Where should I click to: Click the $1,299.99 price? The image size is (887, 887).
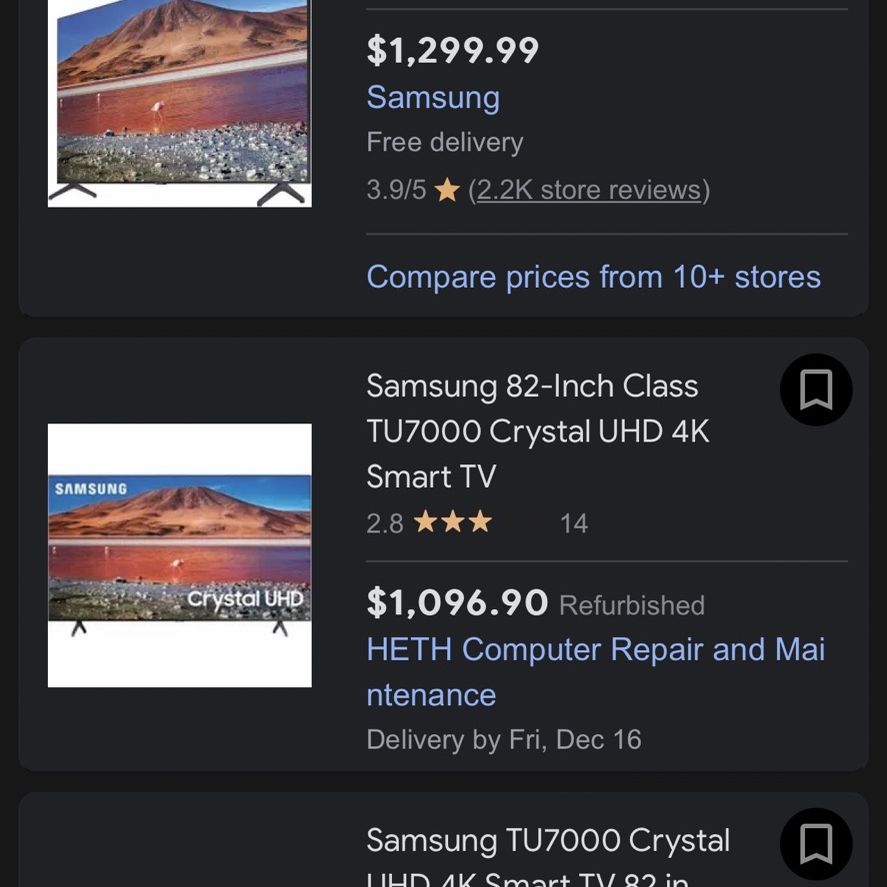(453, 50)
